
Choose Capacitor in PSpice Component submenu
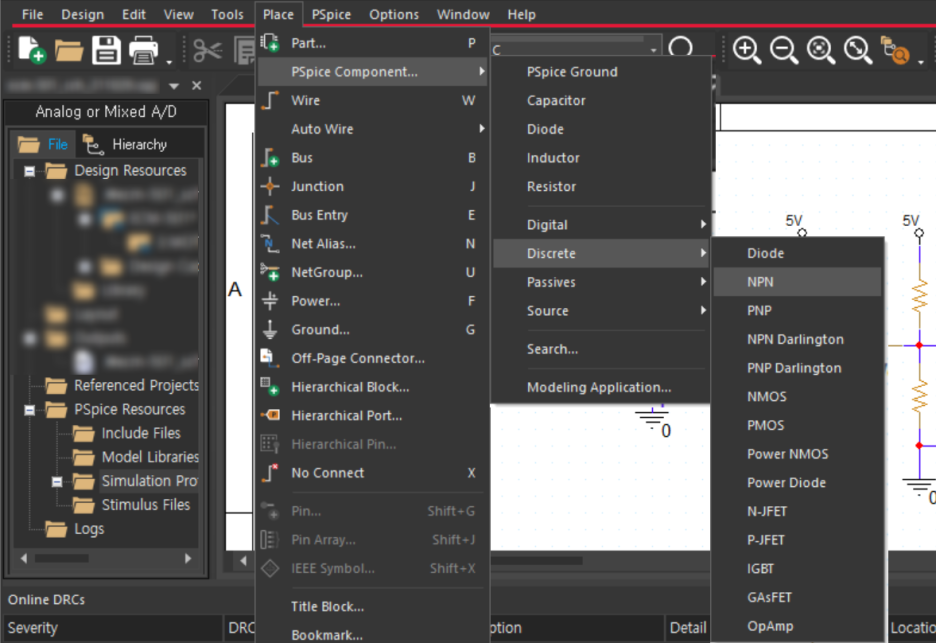pyautogui.click(x=601, y=100)
